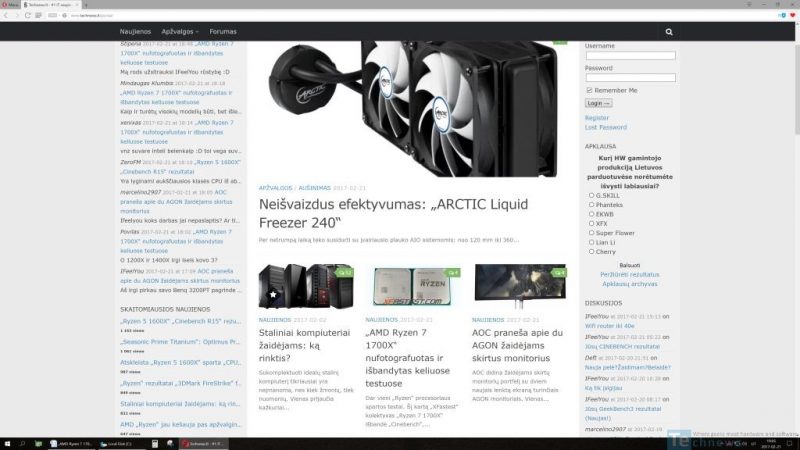Open comment count badge on Staliniai kompiuteriai thumbnail

(x=344, y=272)
